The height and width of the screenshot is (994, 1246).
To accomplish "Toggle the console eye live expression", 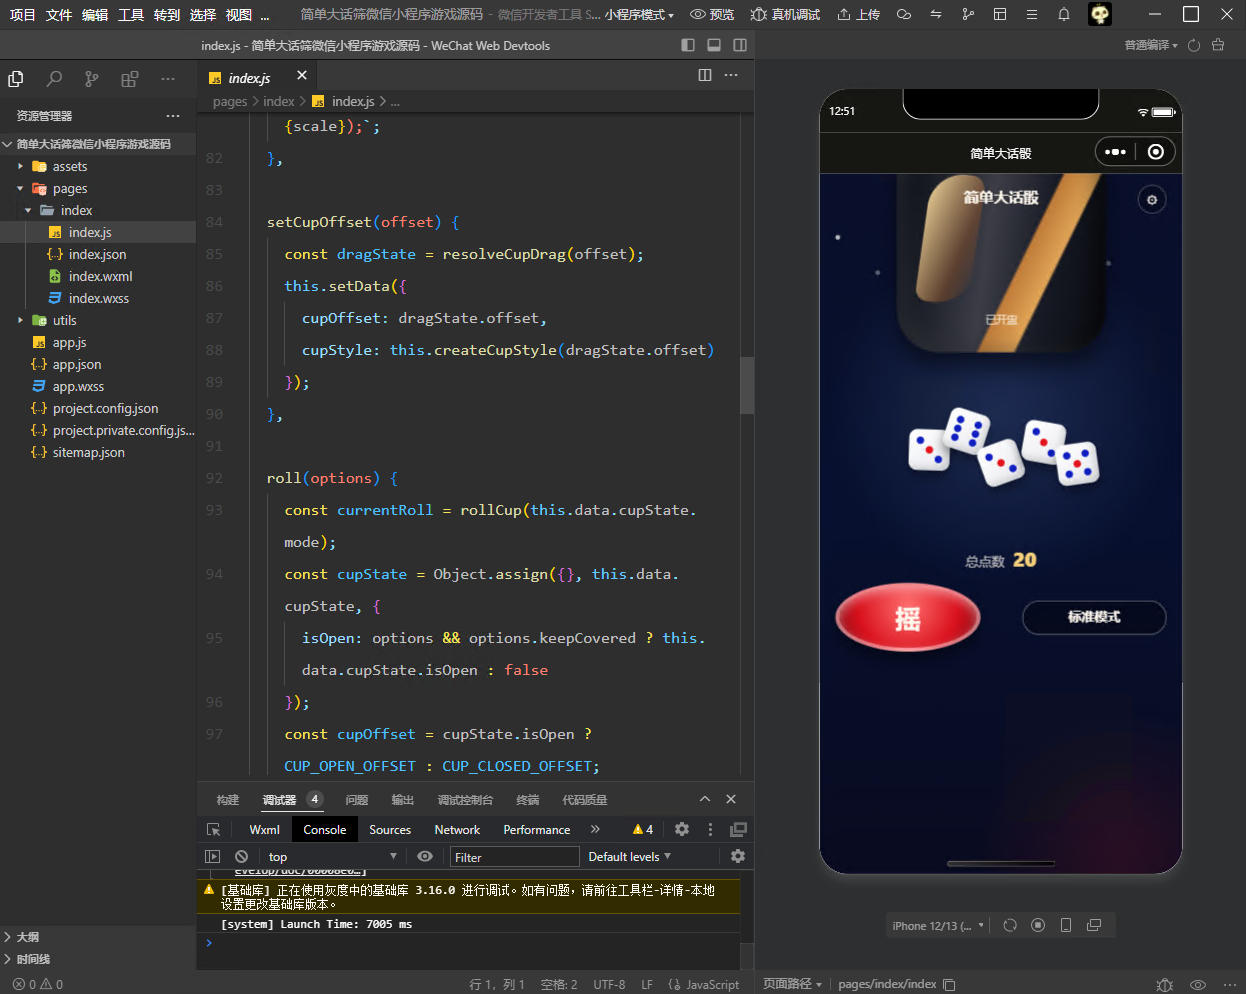I will point(425,856).
